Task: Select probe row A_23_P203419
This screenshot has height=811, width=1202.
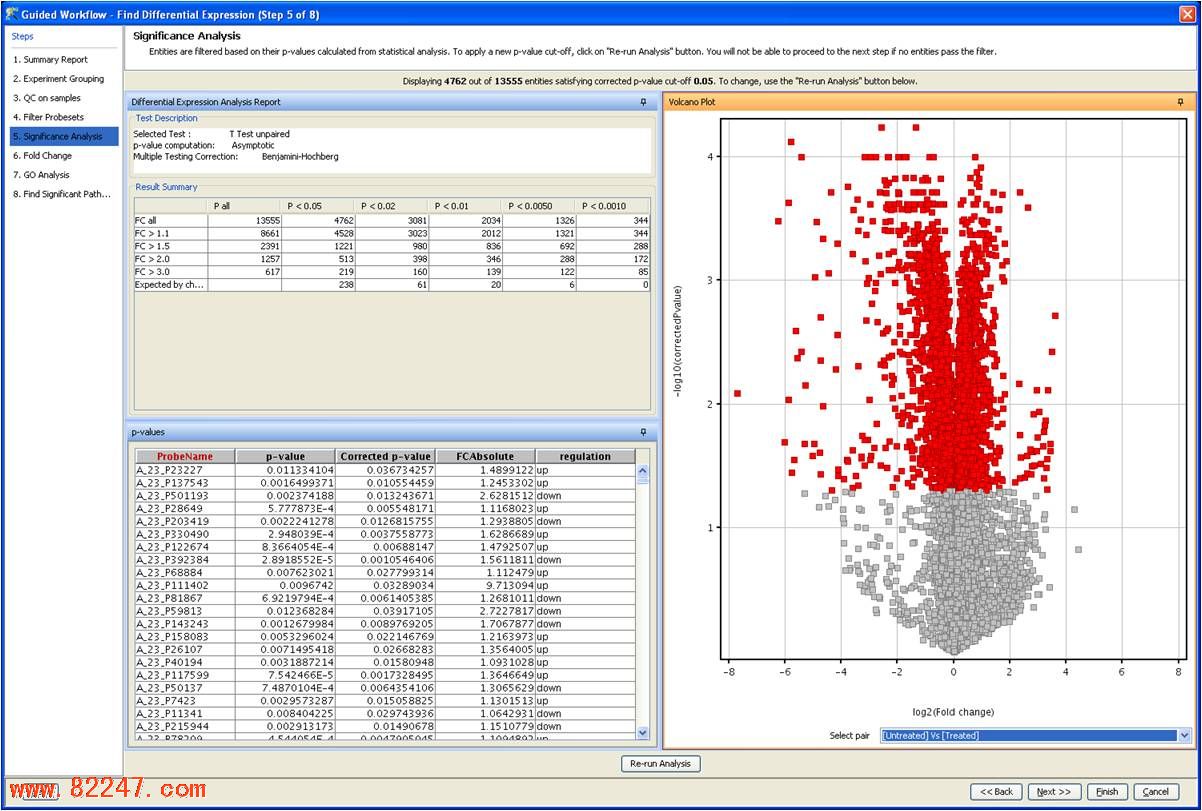Action: [x=385, y=522]
